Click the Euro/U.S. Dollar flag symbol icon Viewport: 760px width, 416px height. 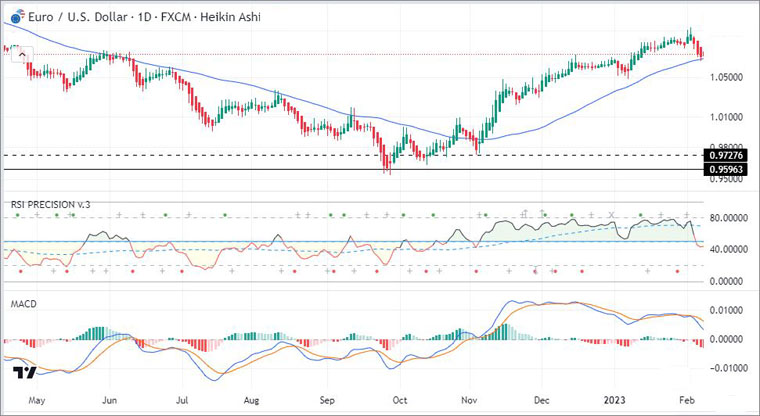[18, 16]
